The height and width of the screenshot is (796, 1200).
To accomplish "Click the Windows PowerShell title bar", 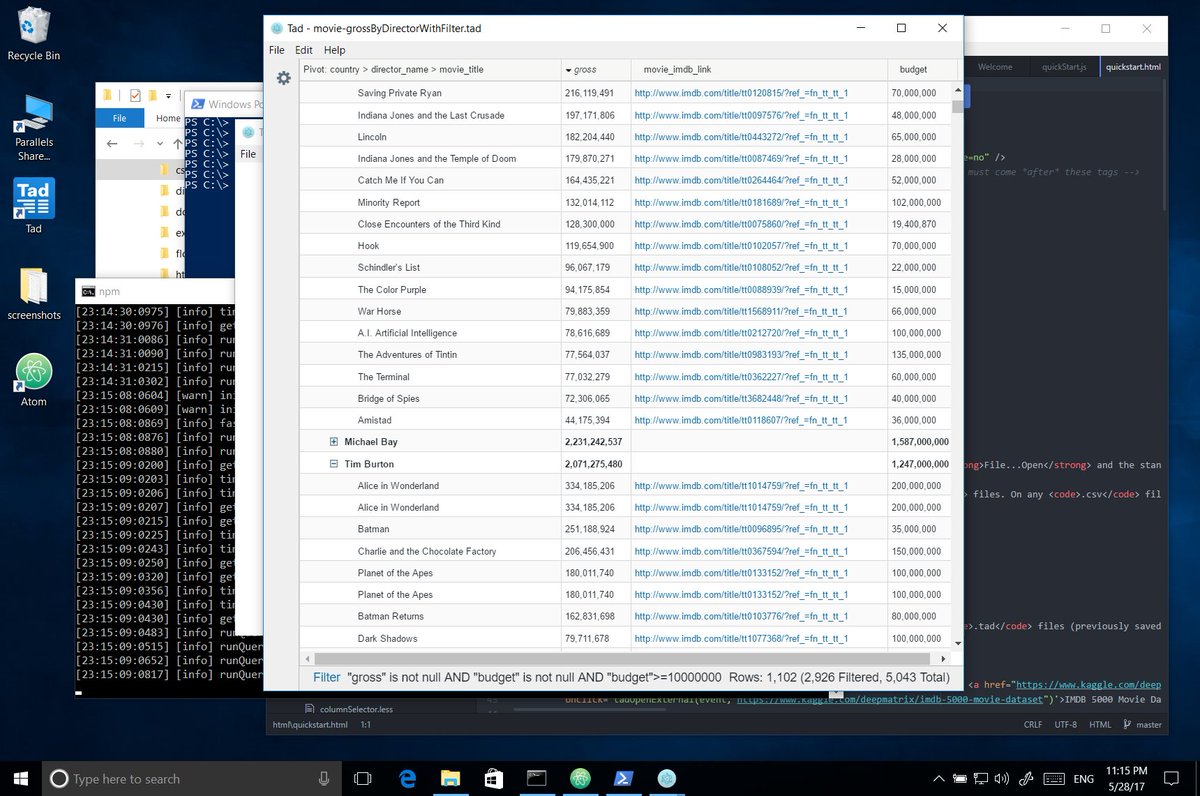I will (225, 104).
